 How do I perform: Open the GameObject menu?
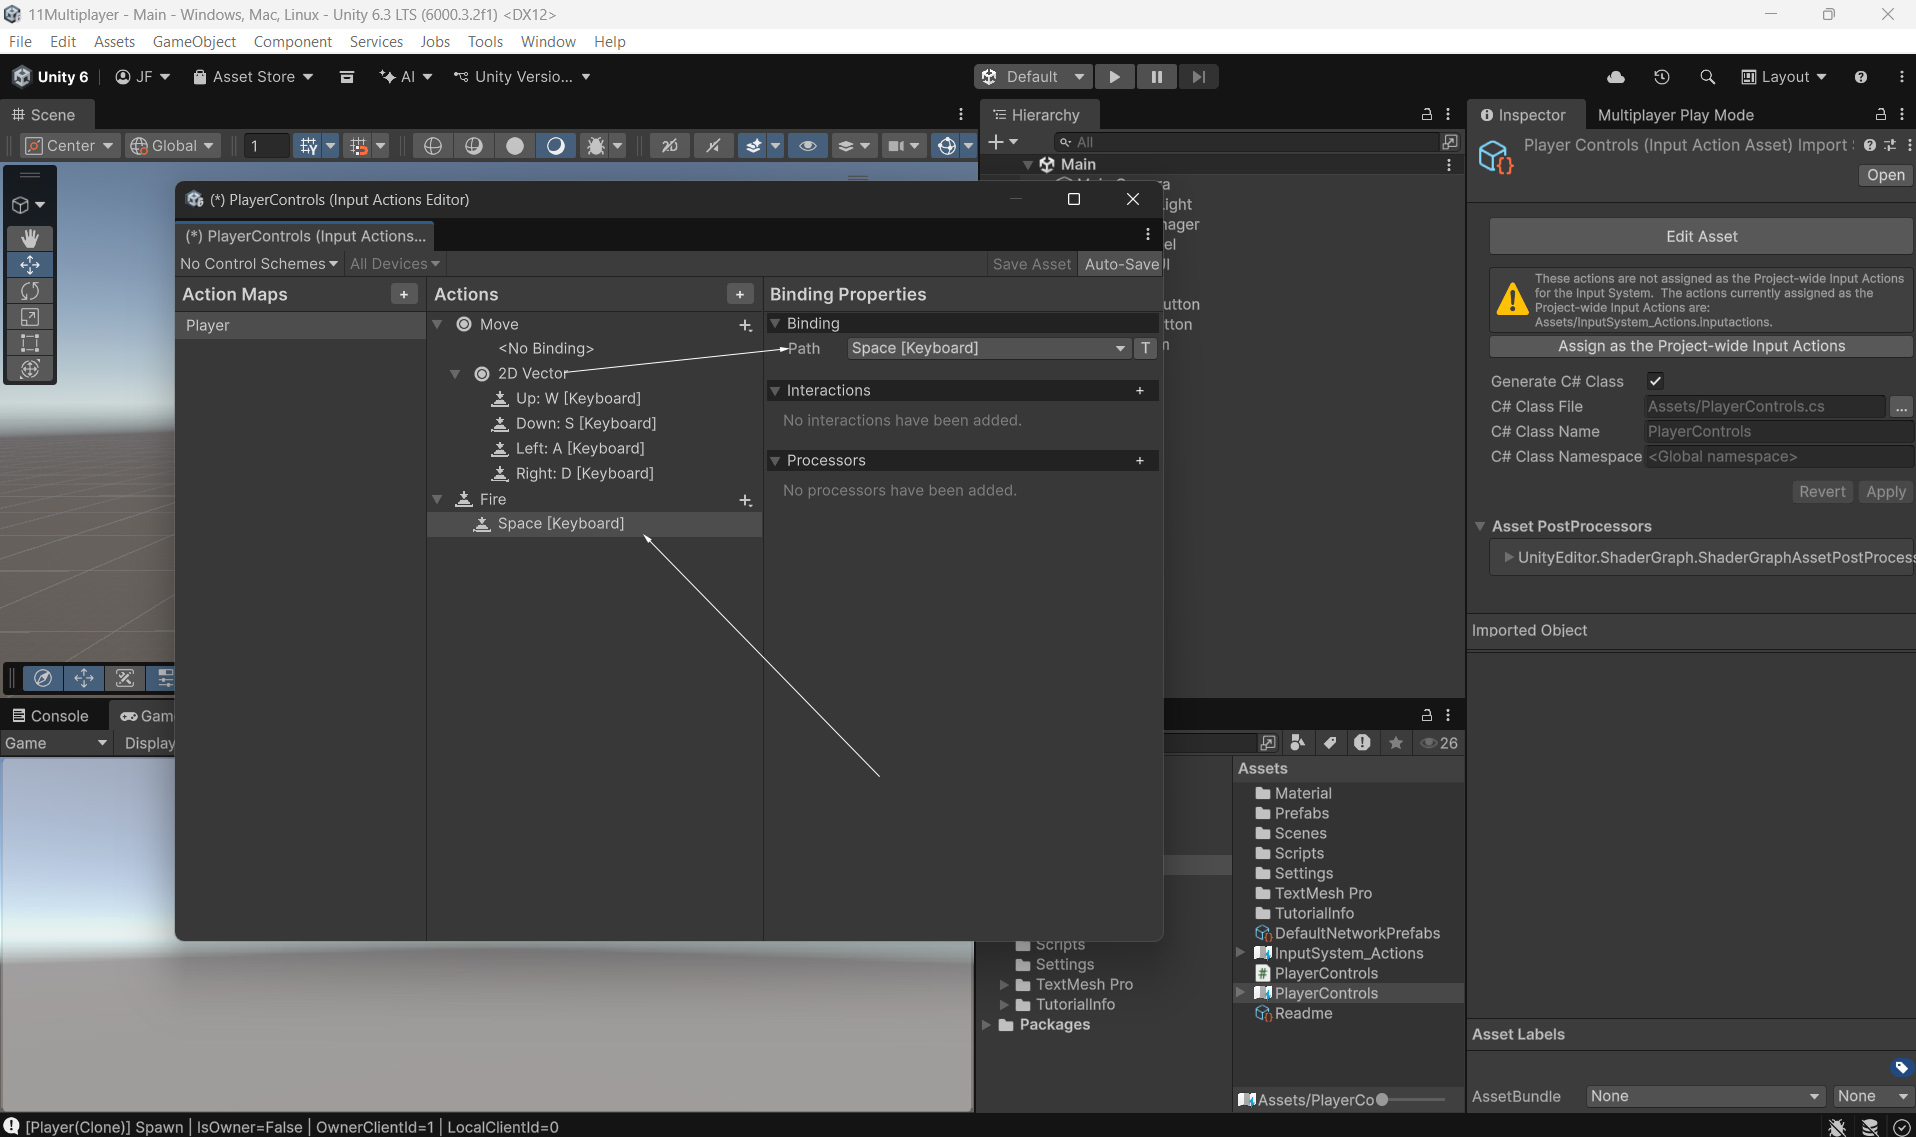194,41
